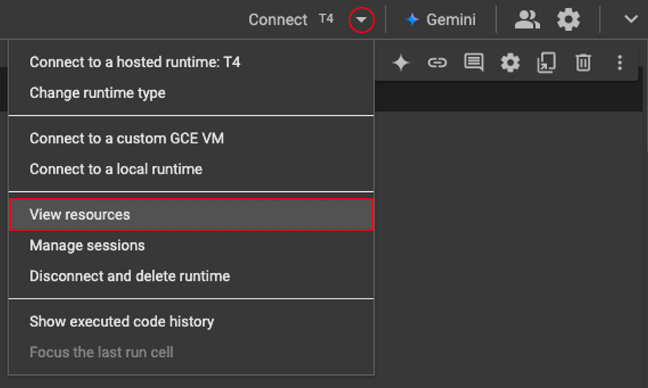Screen dimensions: 648x388
Task: Select Connect to a custom GCE VM
Action: 191,138
